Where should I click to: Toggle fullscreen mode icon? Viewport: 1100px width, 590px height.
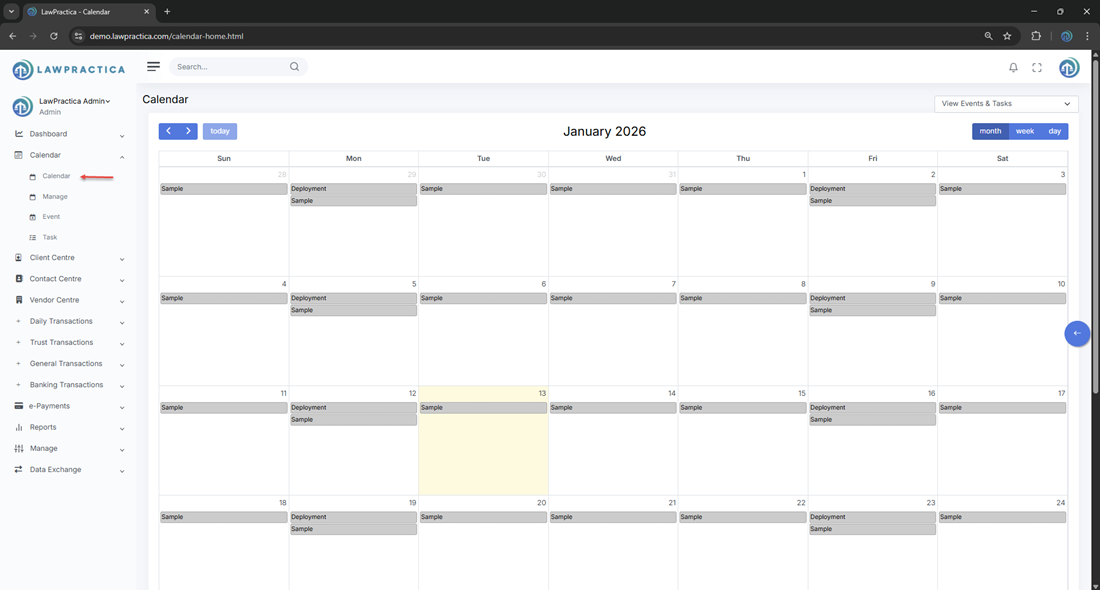[1037, 67]
